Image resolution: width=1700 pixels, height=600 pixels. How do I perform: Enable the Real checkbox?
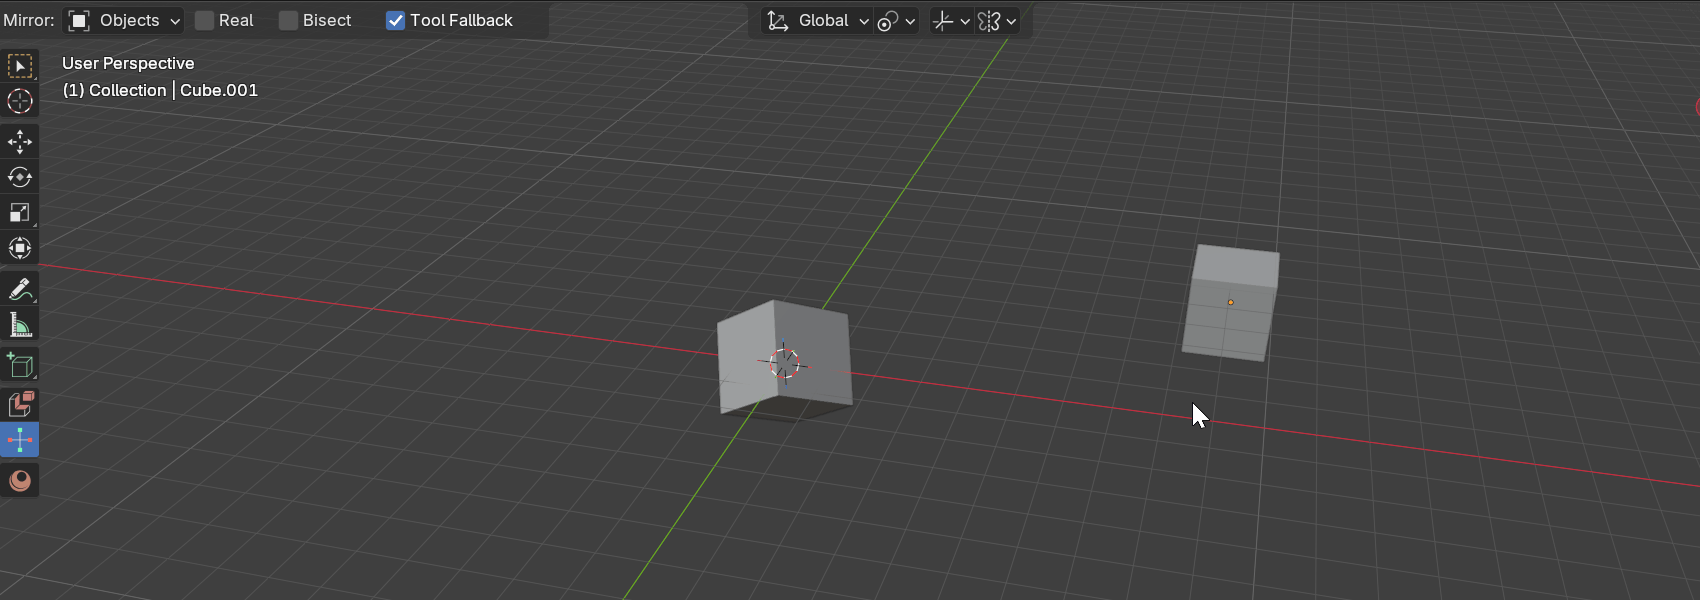(x=204, y=20)
